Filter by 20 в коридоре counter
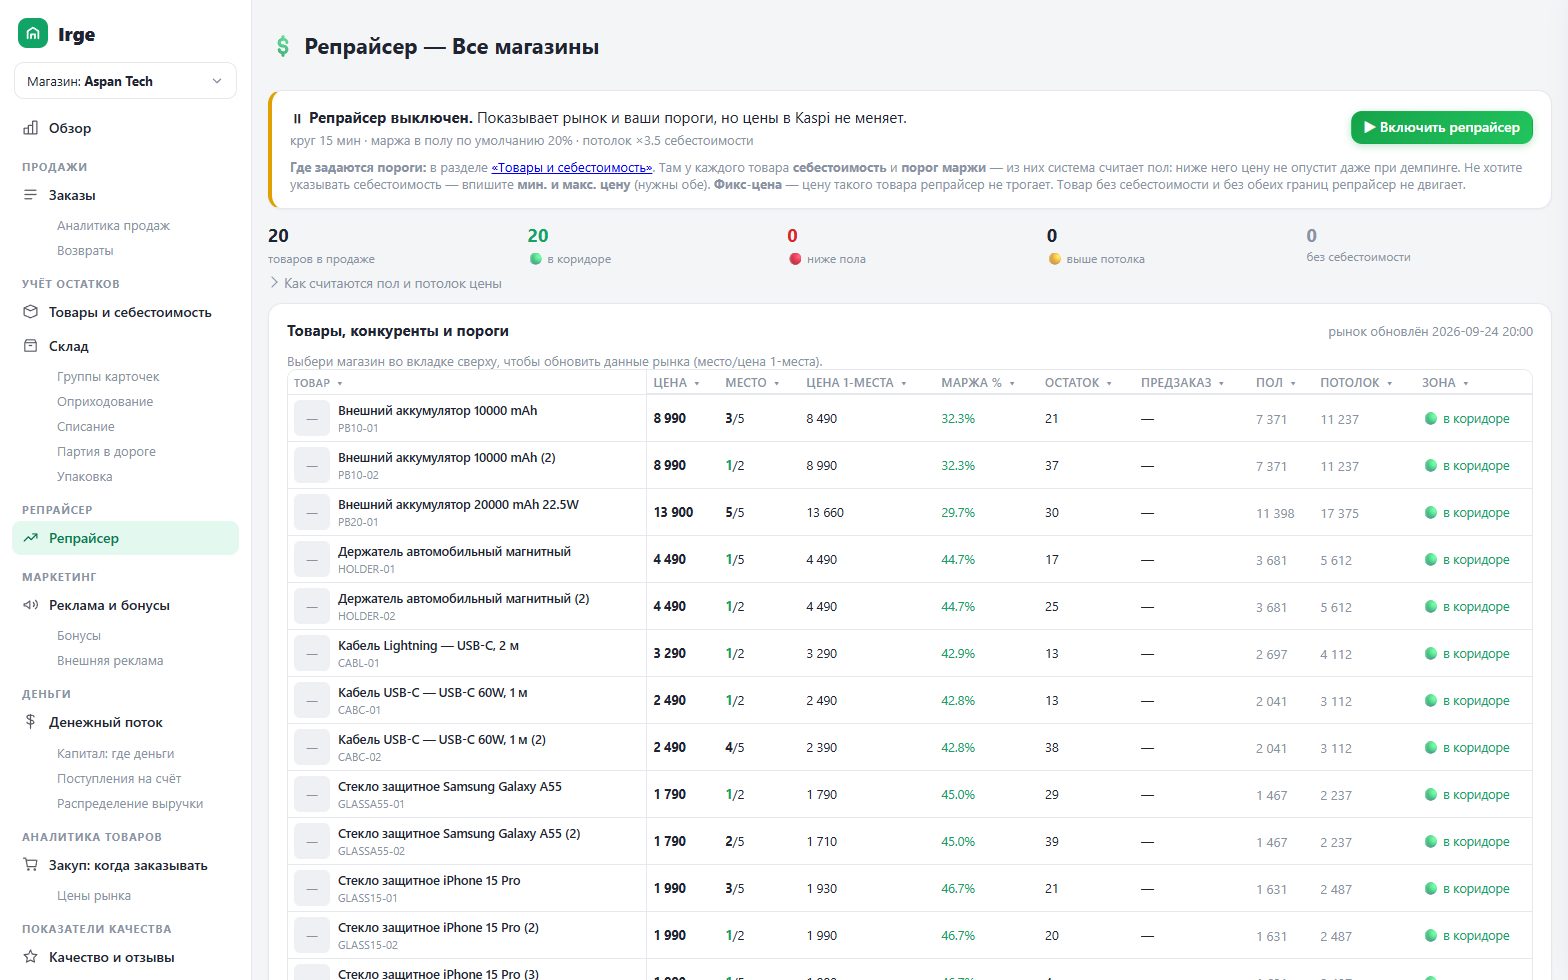Screen dimensions: 1568x980 (569, 246)
